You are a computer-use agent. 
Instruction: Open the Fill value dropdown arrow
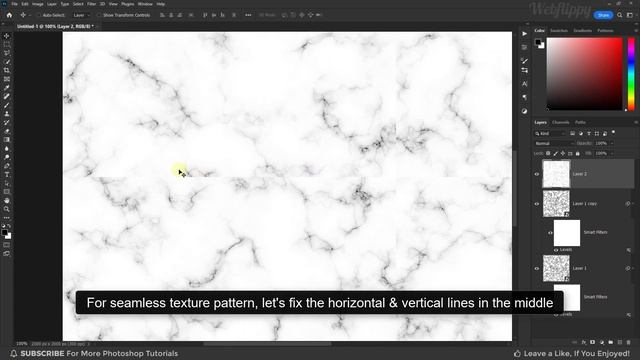[x=612, y=153]
